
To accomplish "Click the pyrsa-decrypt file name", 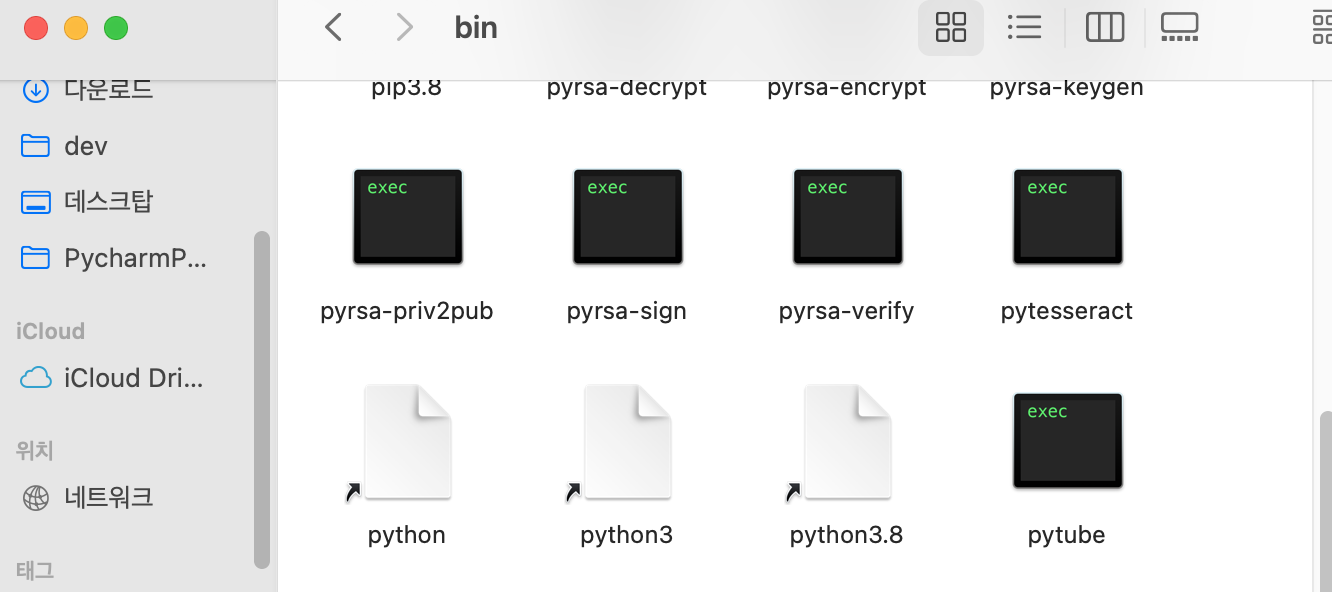I will click(627, 87).
